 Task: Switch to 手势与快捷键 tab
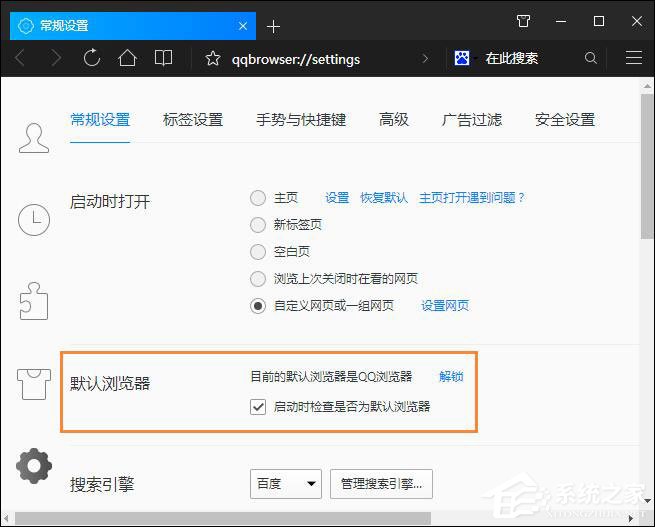301,120
